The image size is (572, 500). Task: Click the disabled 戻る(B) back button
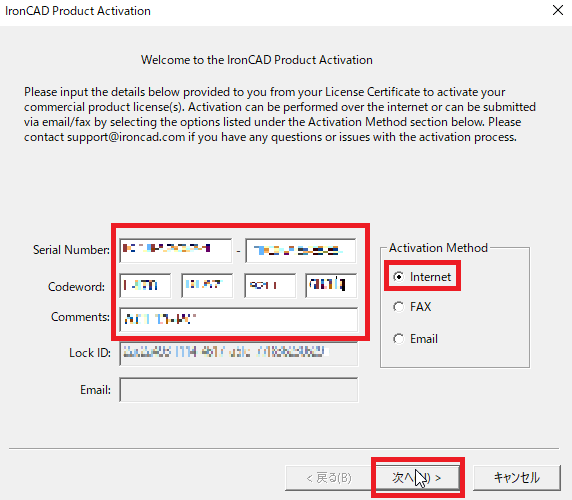(x=329, y=477)
